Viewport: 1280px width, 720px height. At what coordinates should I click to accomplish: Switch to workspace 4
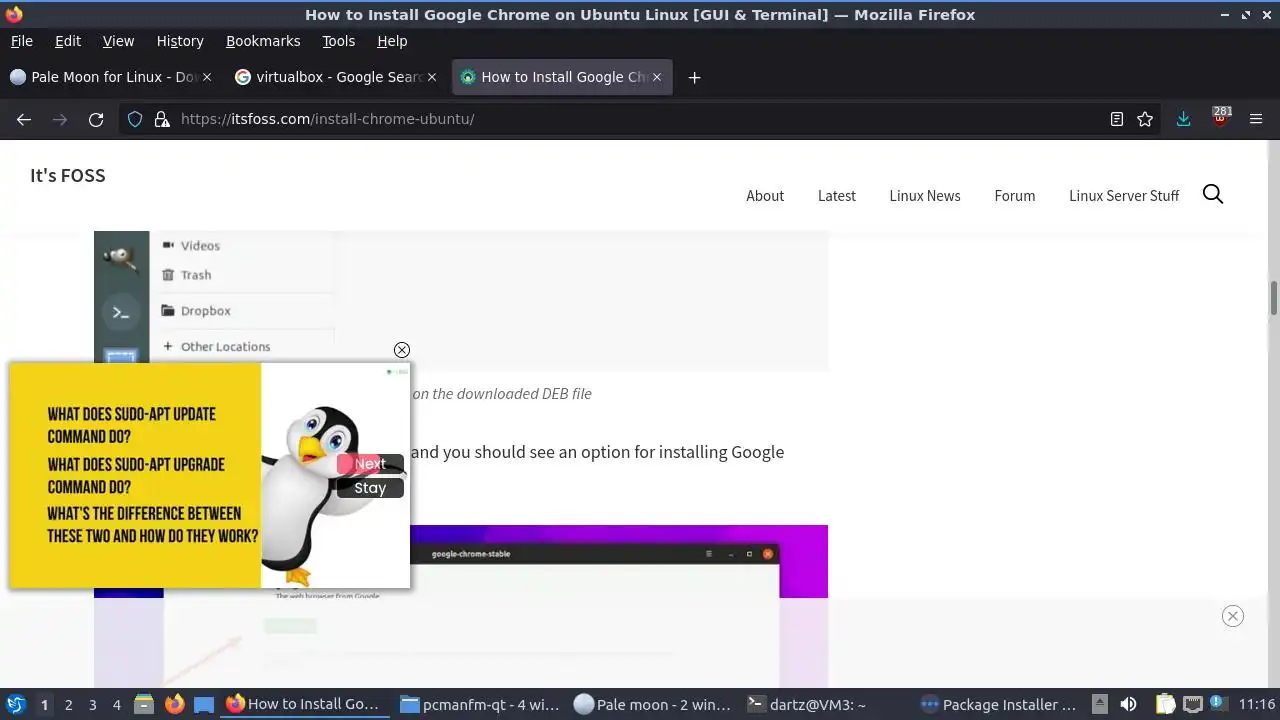(117, 705)
